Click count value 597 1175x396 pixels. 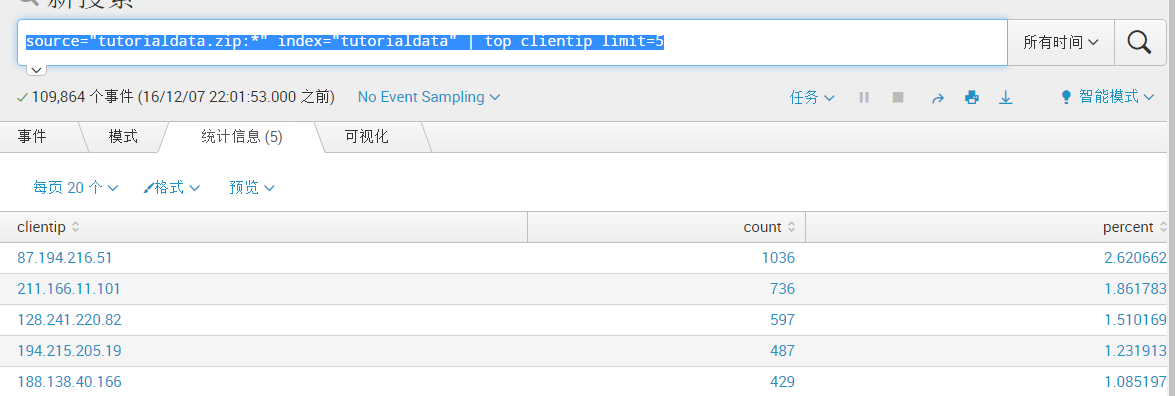[782, 320]
